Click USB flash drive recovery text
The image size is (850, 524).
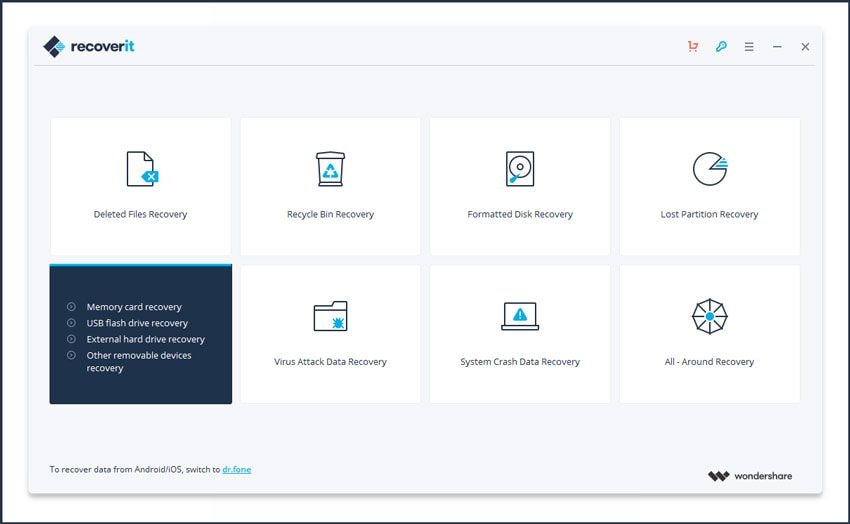(137, 323)
